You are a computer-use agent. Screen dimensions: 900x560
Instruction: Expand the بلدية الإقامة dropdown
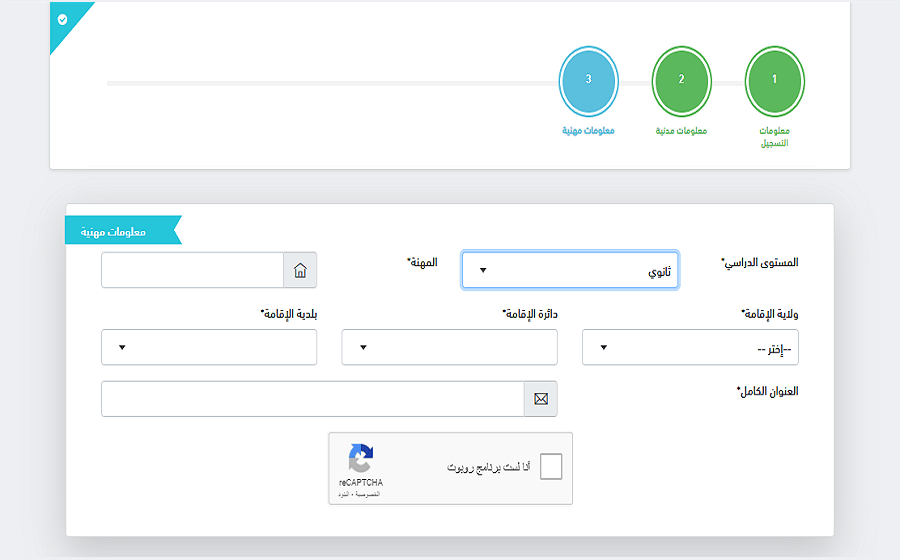[209, 347]
